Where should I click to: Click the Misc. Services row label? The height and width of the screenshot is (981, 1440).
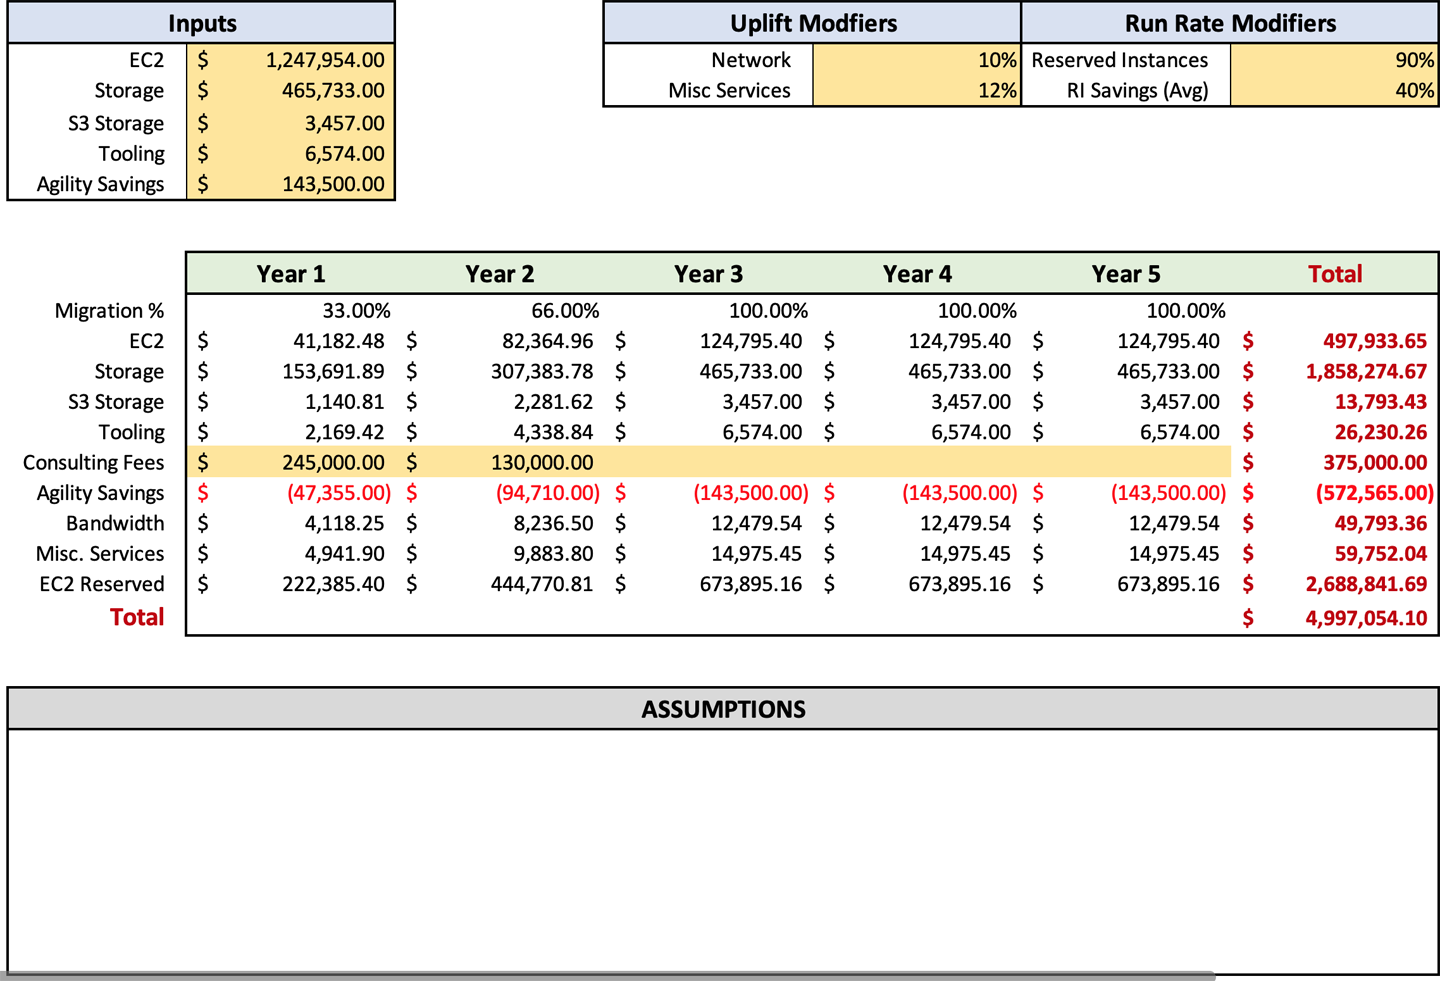[100, 554]
